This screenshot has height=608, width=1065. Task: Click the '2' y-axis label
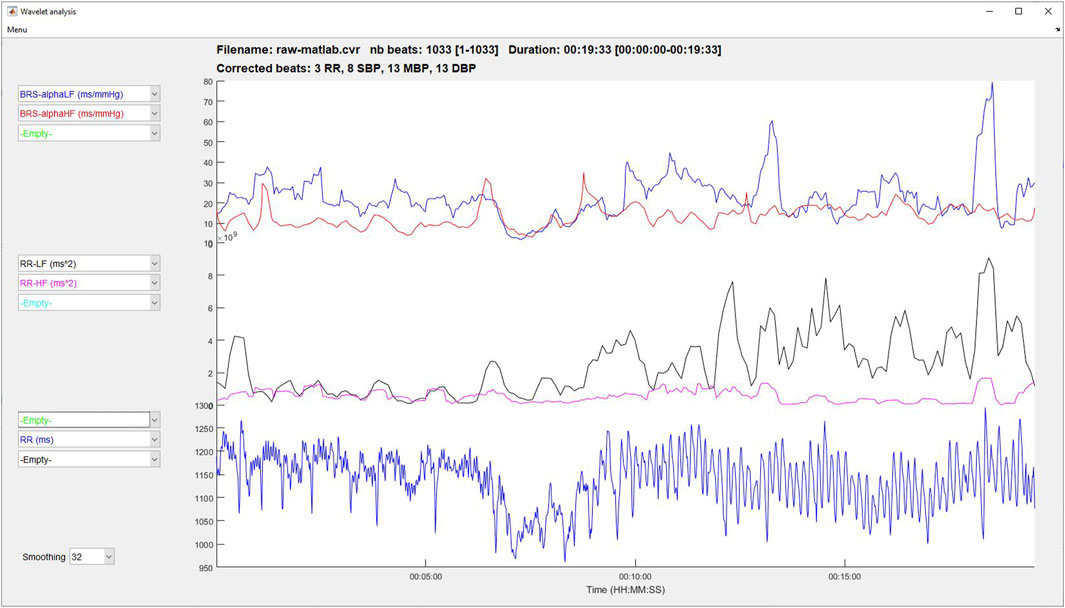[211, 374]
